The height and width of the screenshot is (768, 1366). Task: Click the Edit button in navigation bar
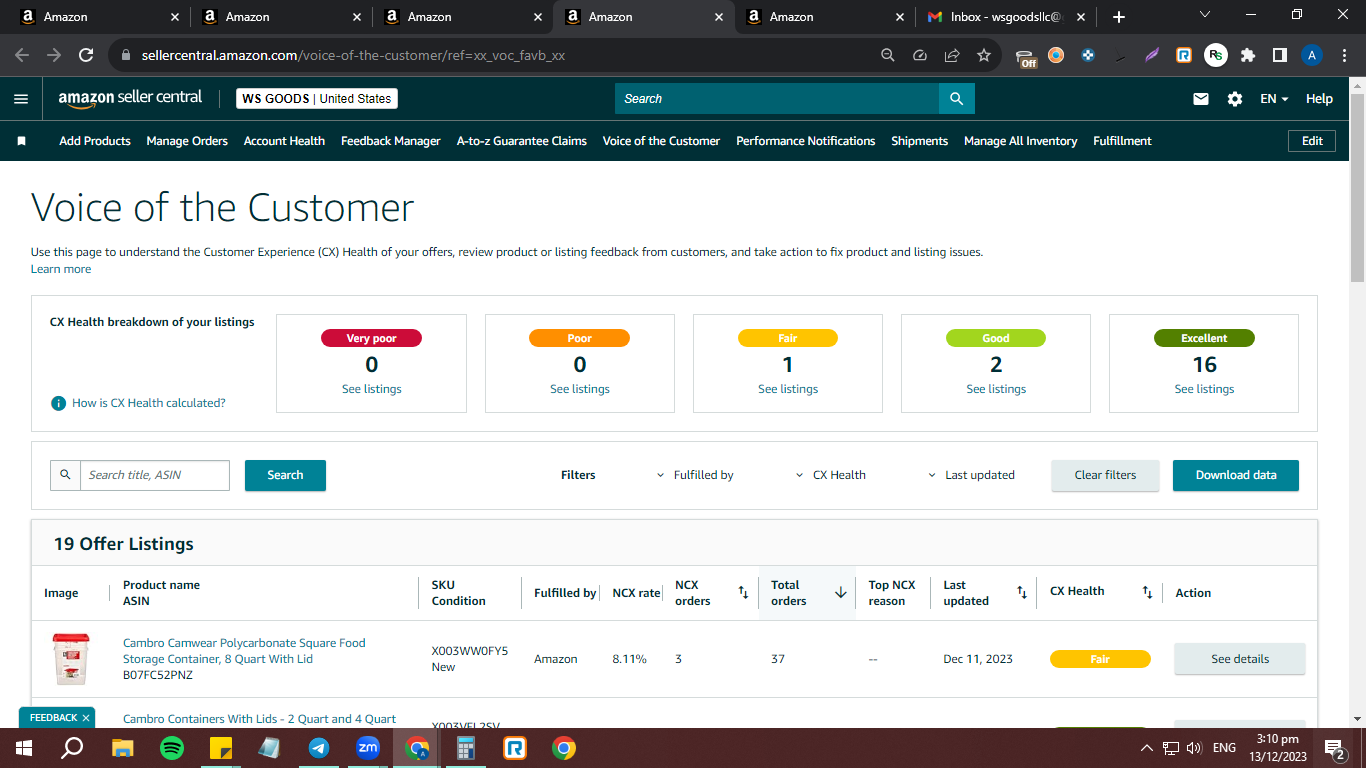[x=1312, y=141]
